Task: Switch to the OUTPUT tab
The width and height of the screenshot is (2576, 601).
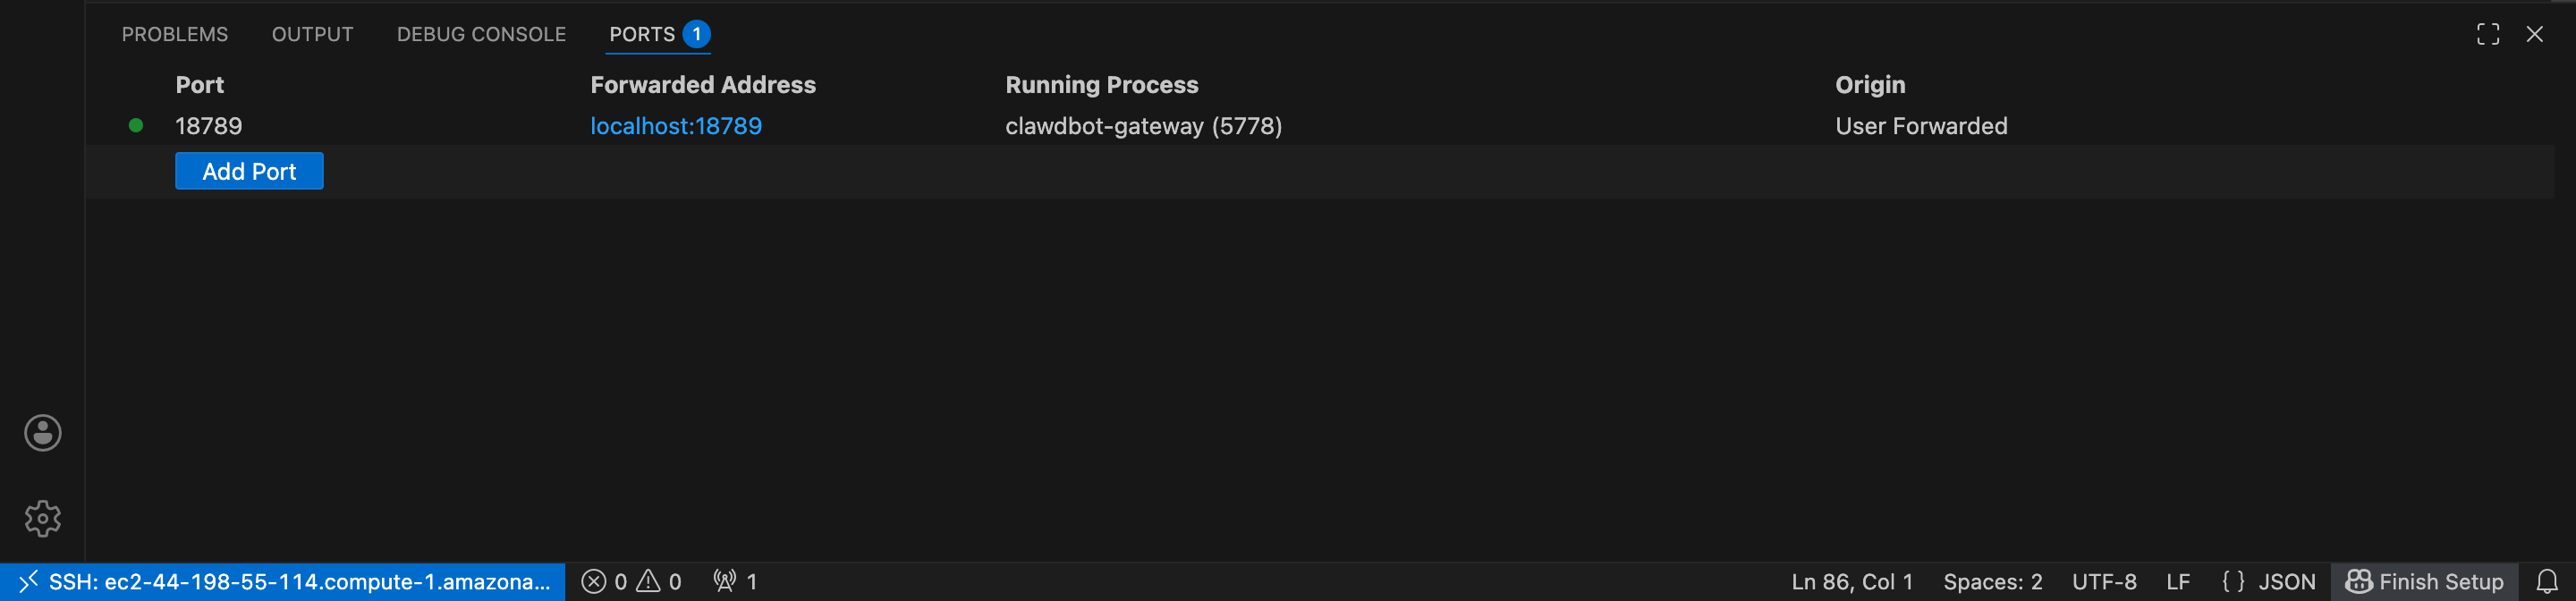Action: pyautogui.click(x=312, y=34)
